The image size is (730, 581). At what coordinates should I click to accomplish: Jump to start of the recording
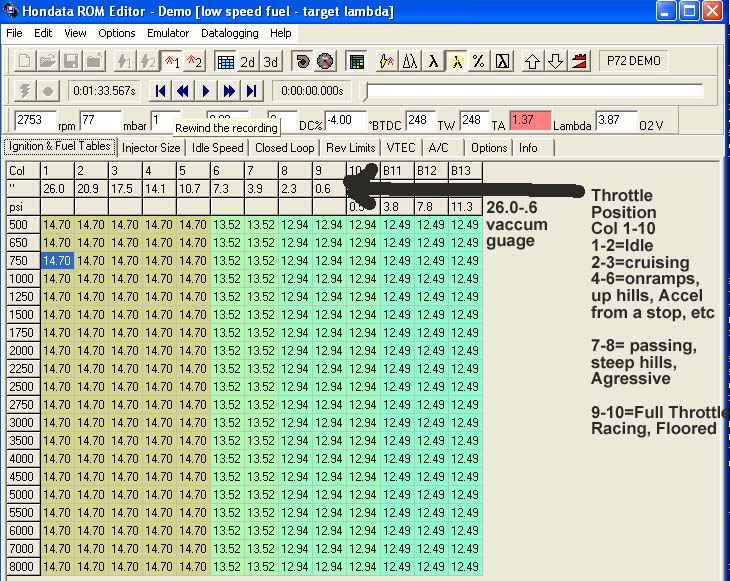click(160, 91)
